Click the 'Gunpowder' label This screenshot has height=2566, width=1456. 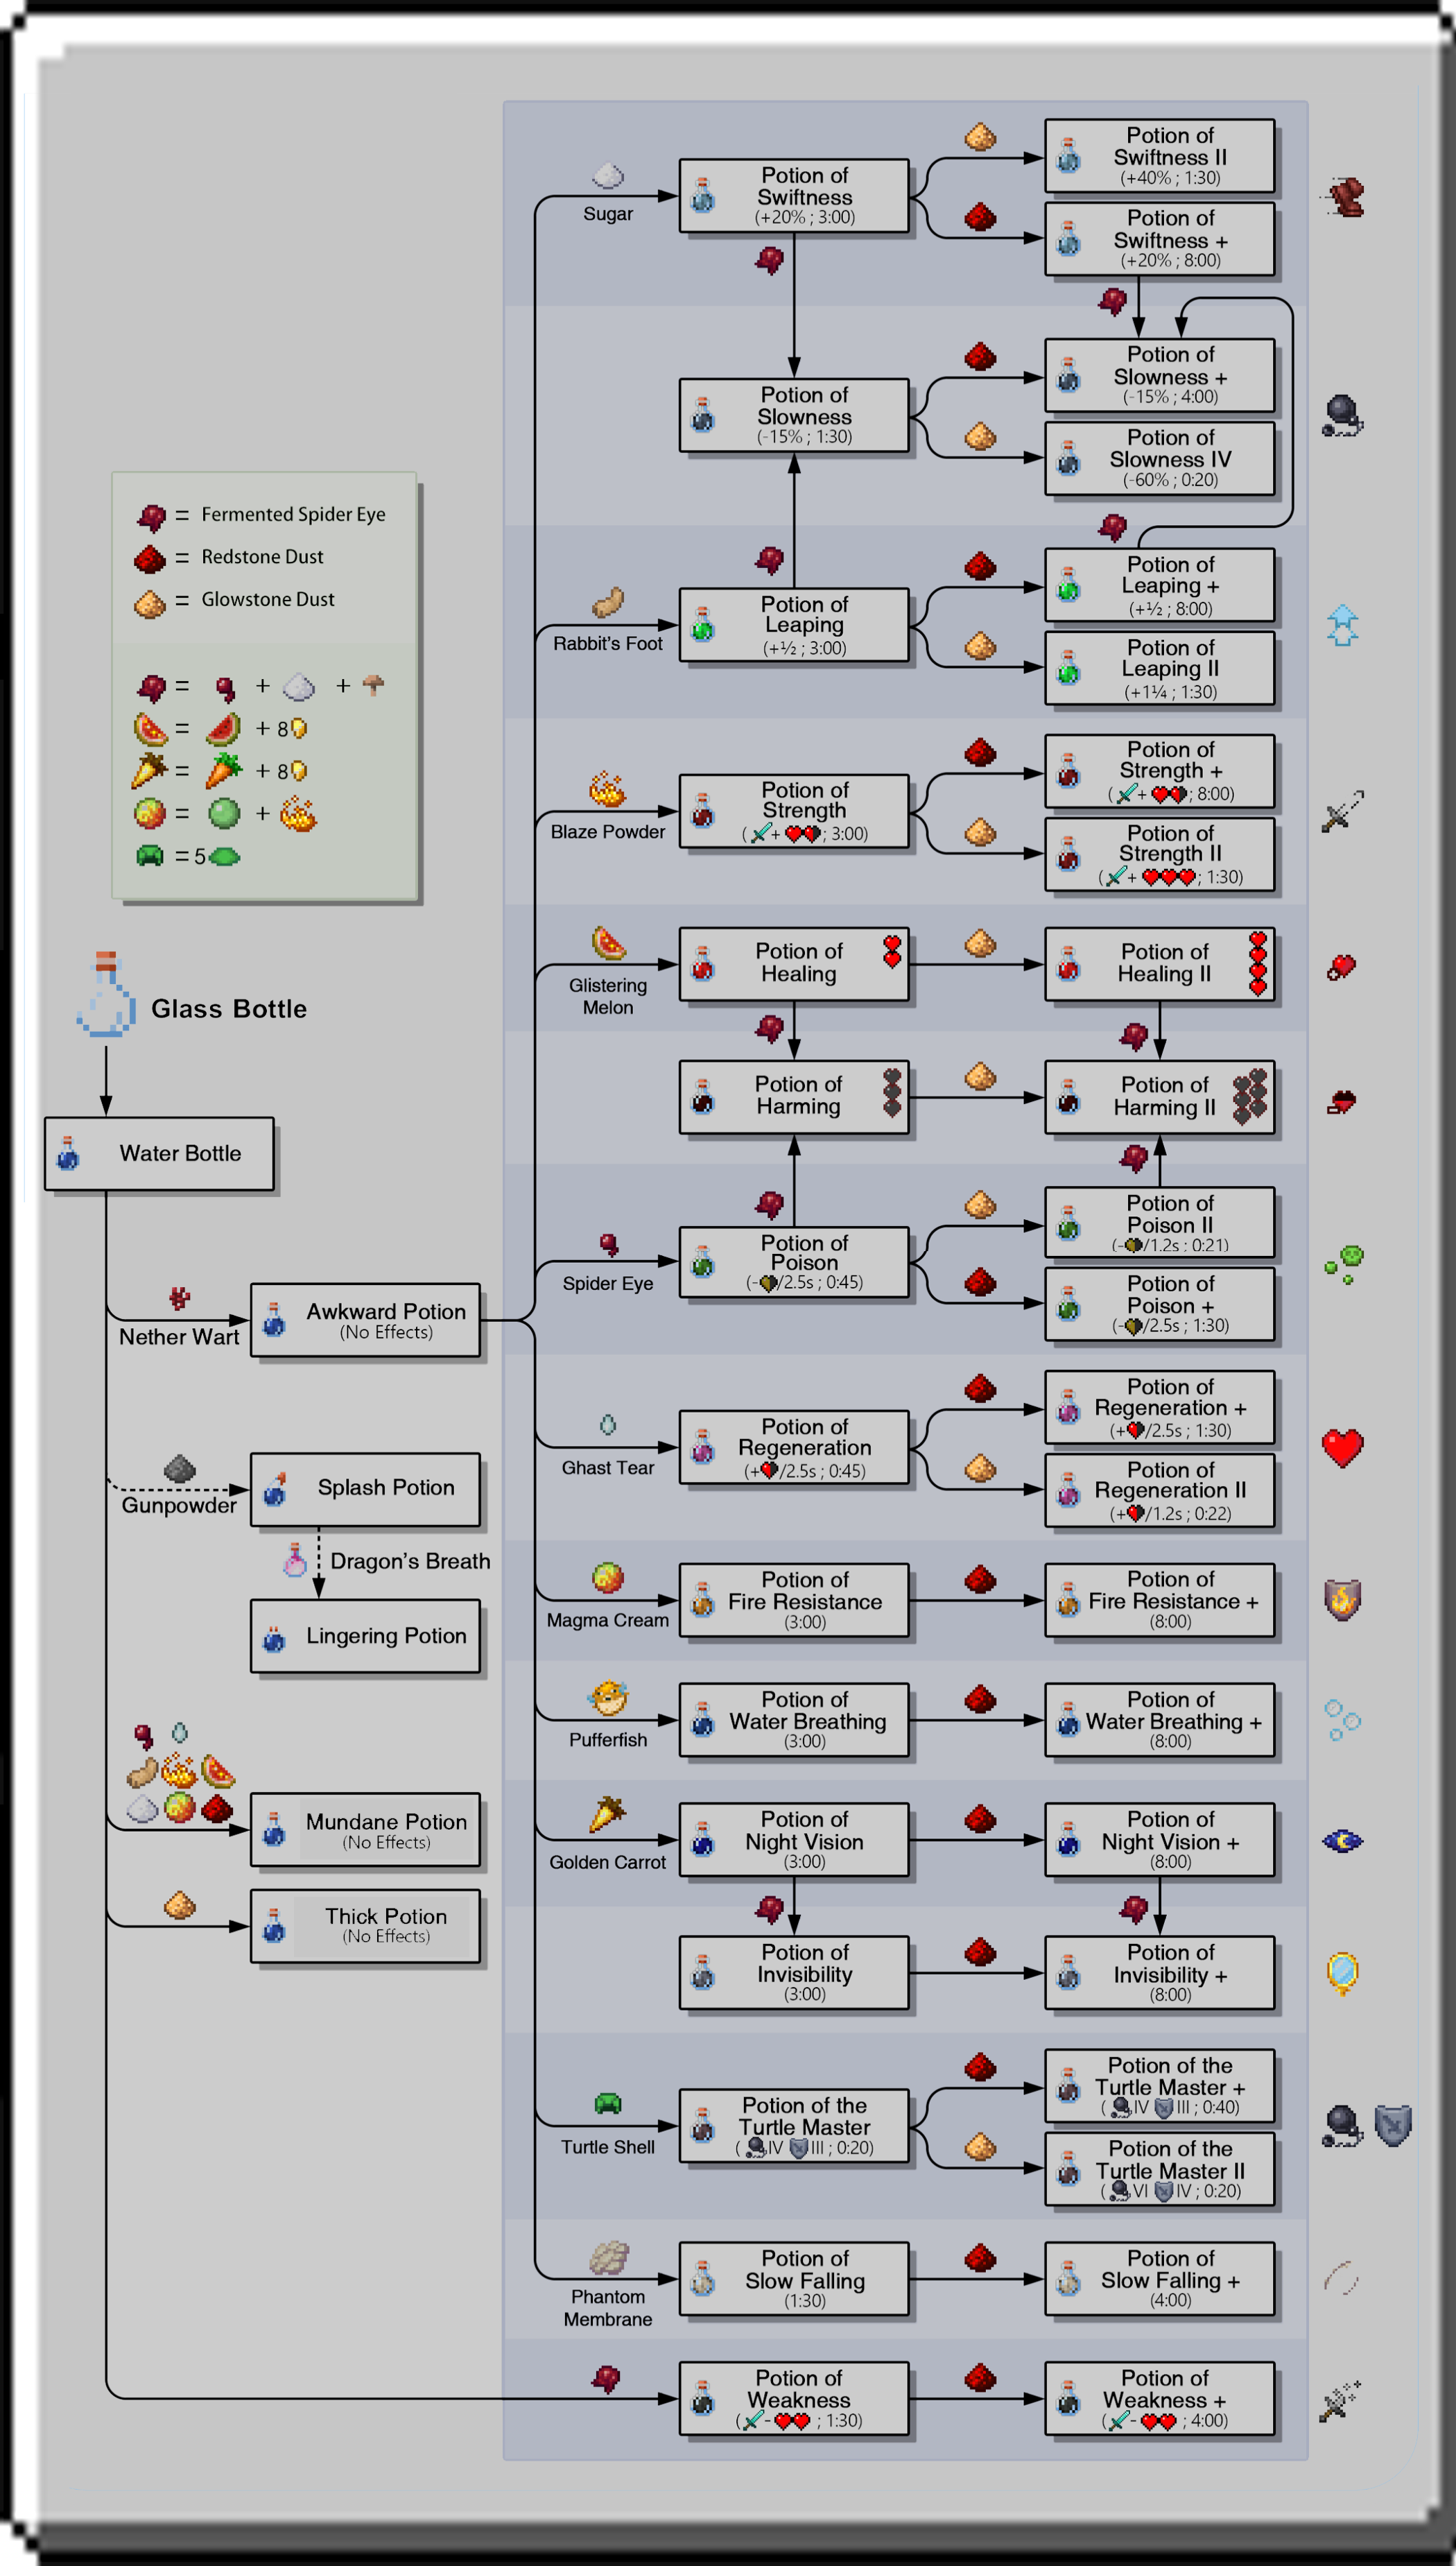click(x=179, y=1505)
